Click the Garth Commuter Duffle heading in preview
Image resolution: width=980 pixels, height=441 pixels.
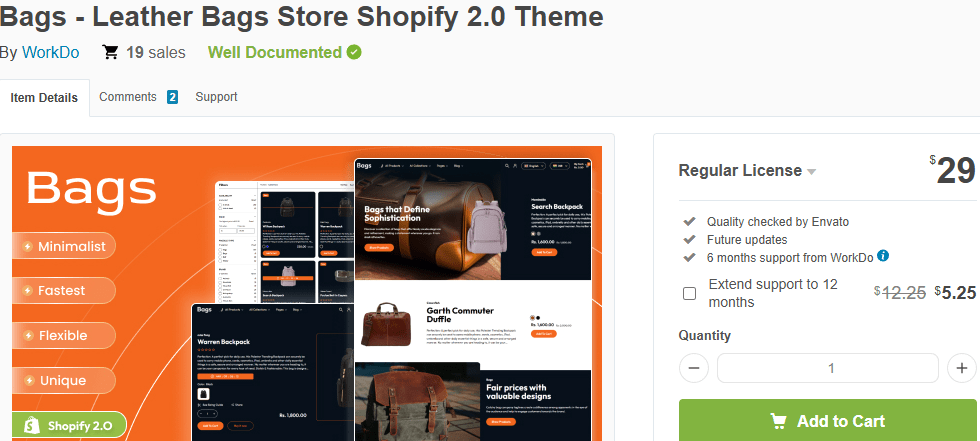point(460,314)
